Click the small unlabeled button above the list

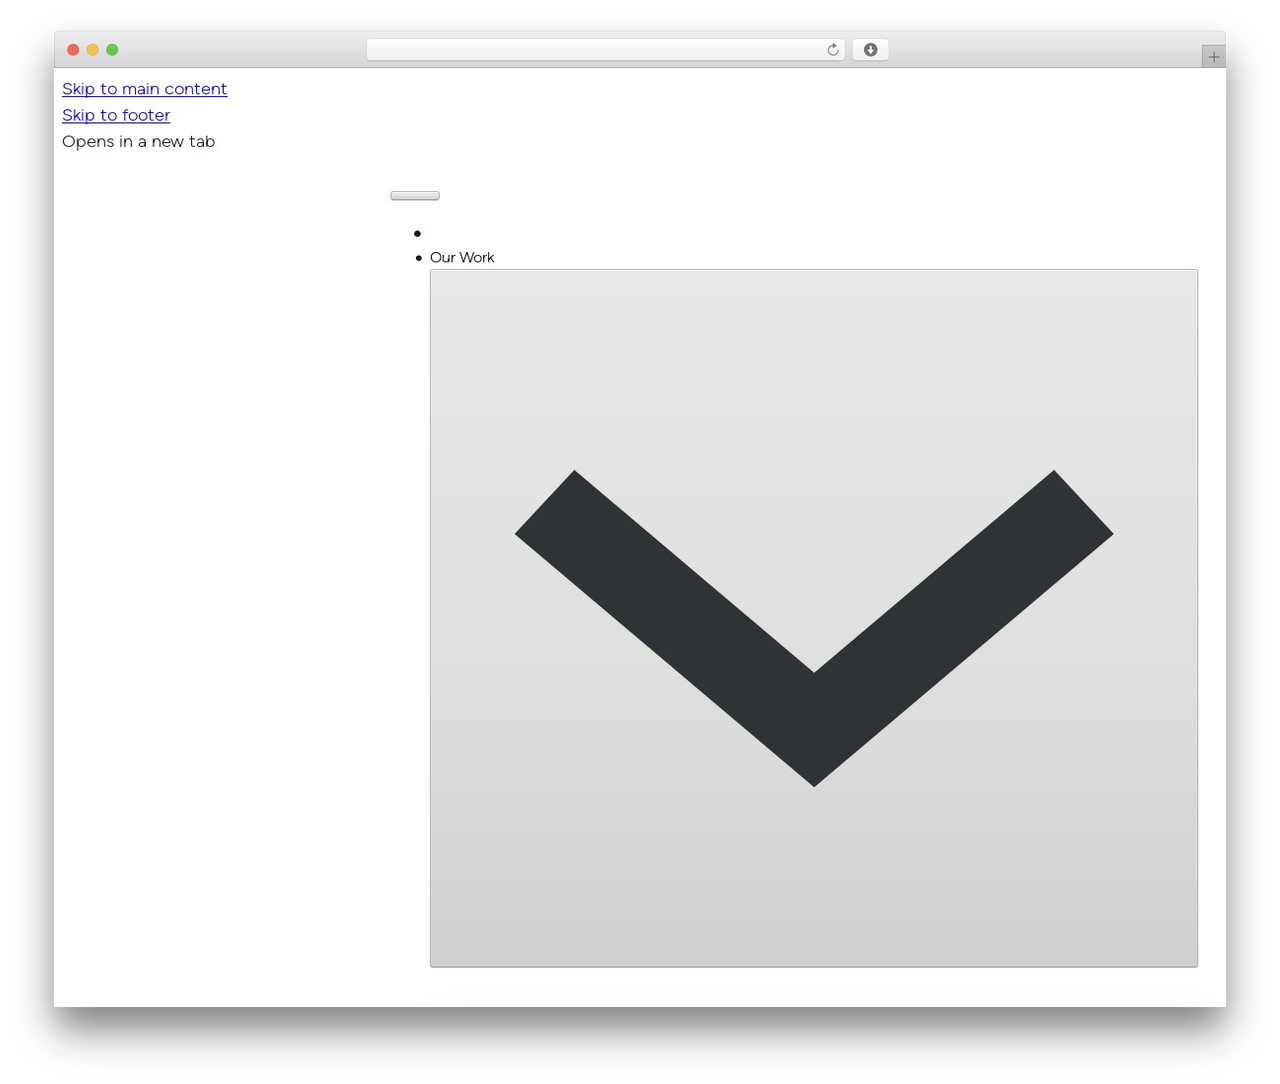tap(415, 195)
